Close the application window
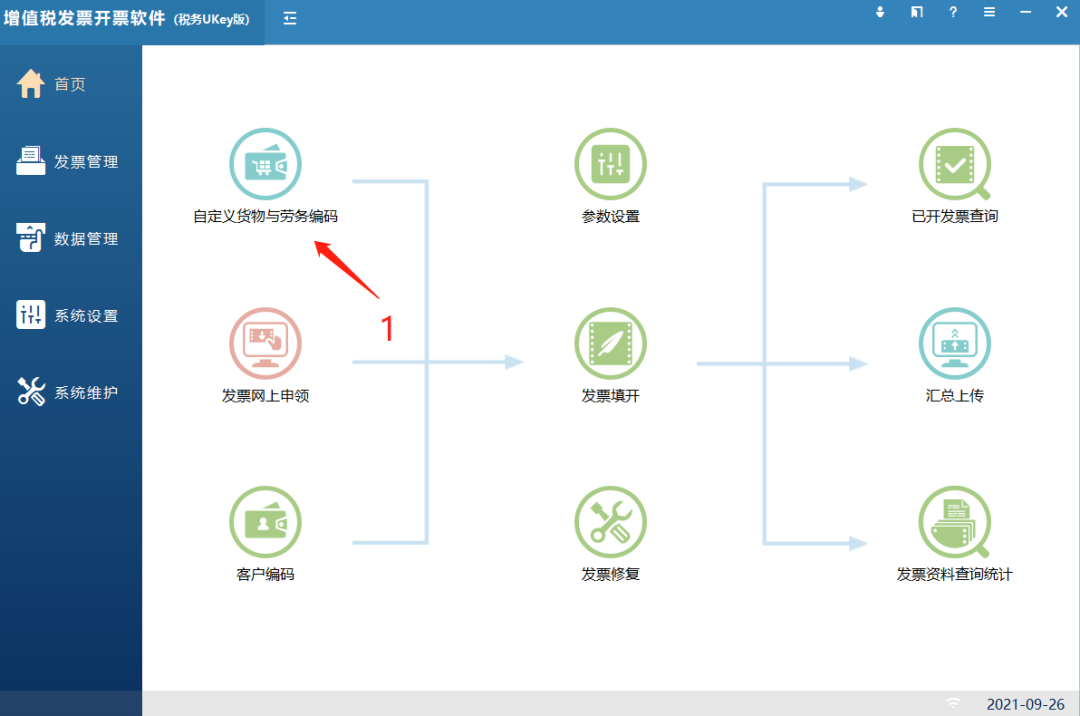Viewport: 1080px width, 716px height. pyautogui.click(x=1061, y=12)
